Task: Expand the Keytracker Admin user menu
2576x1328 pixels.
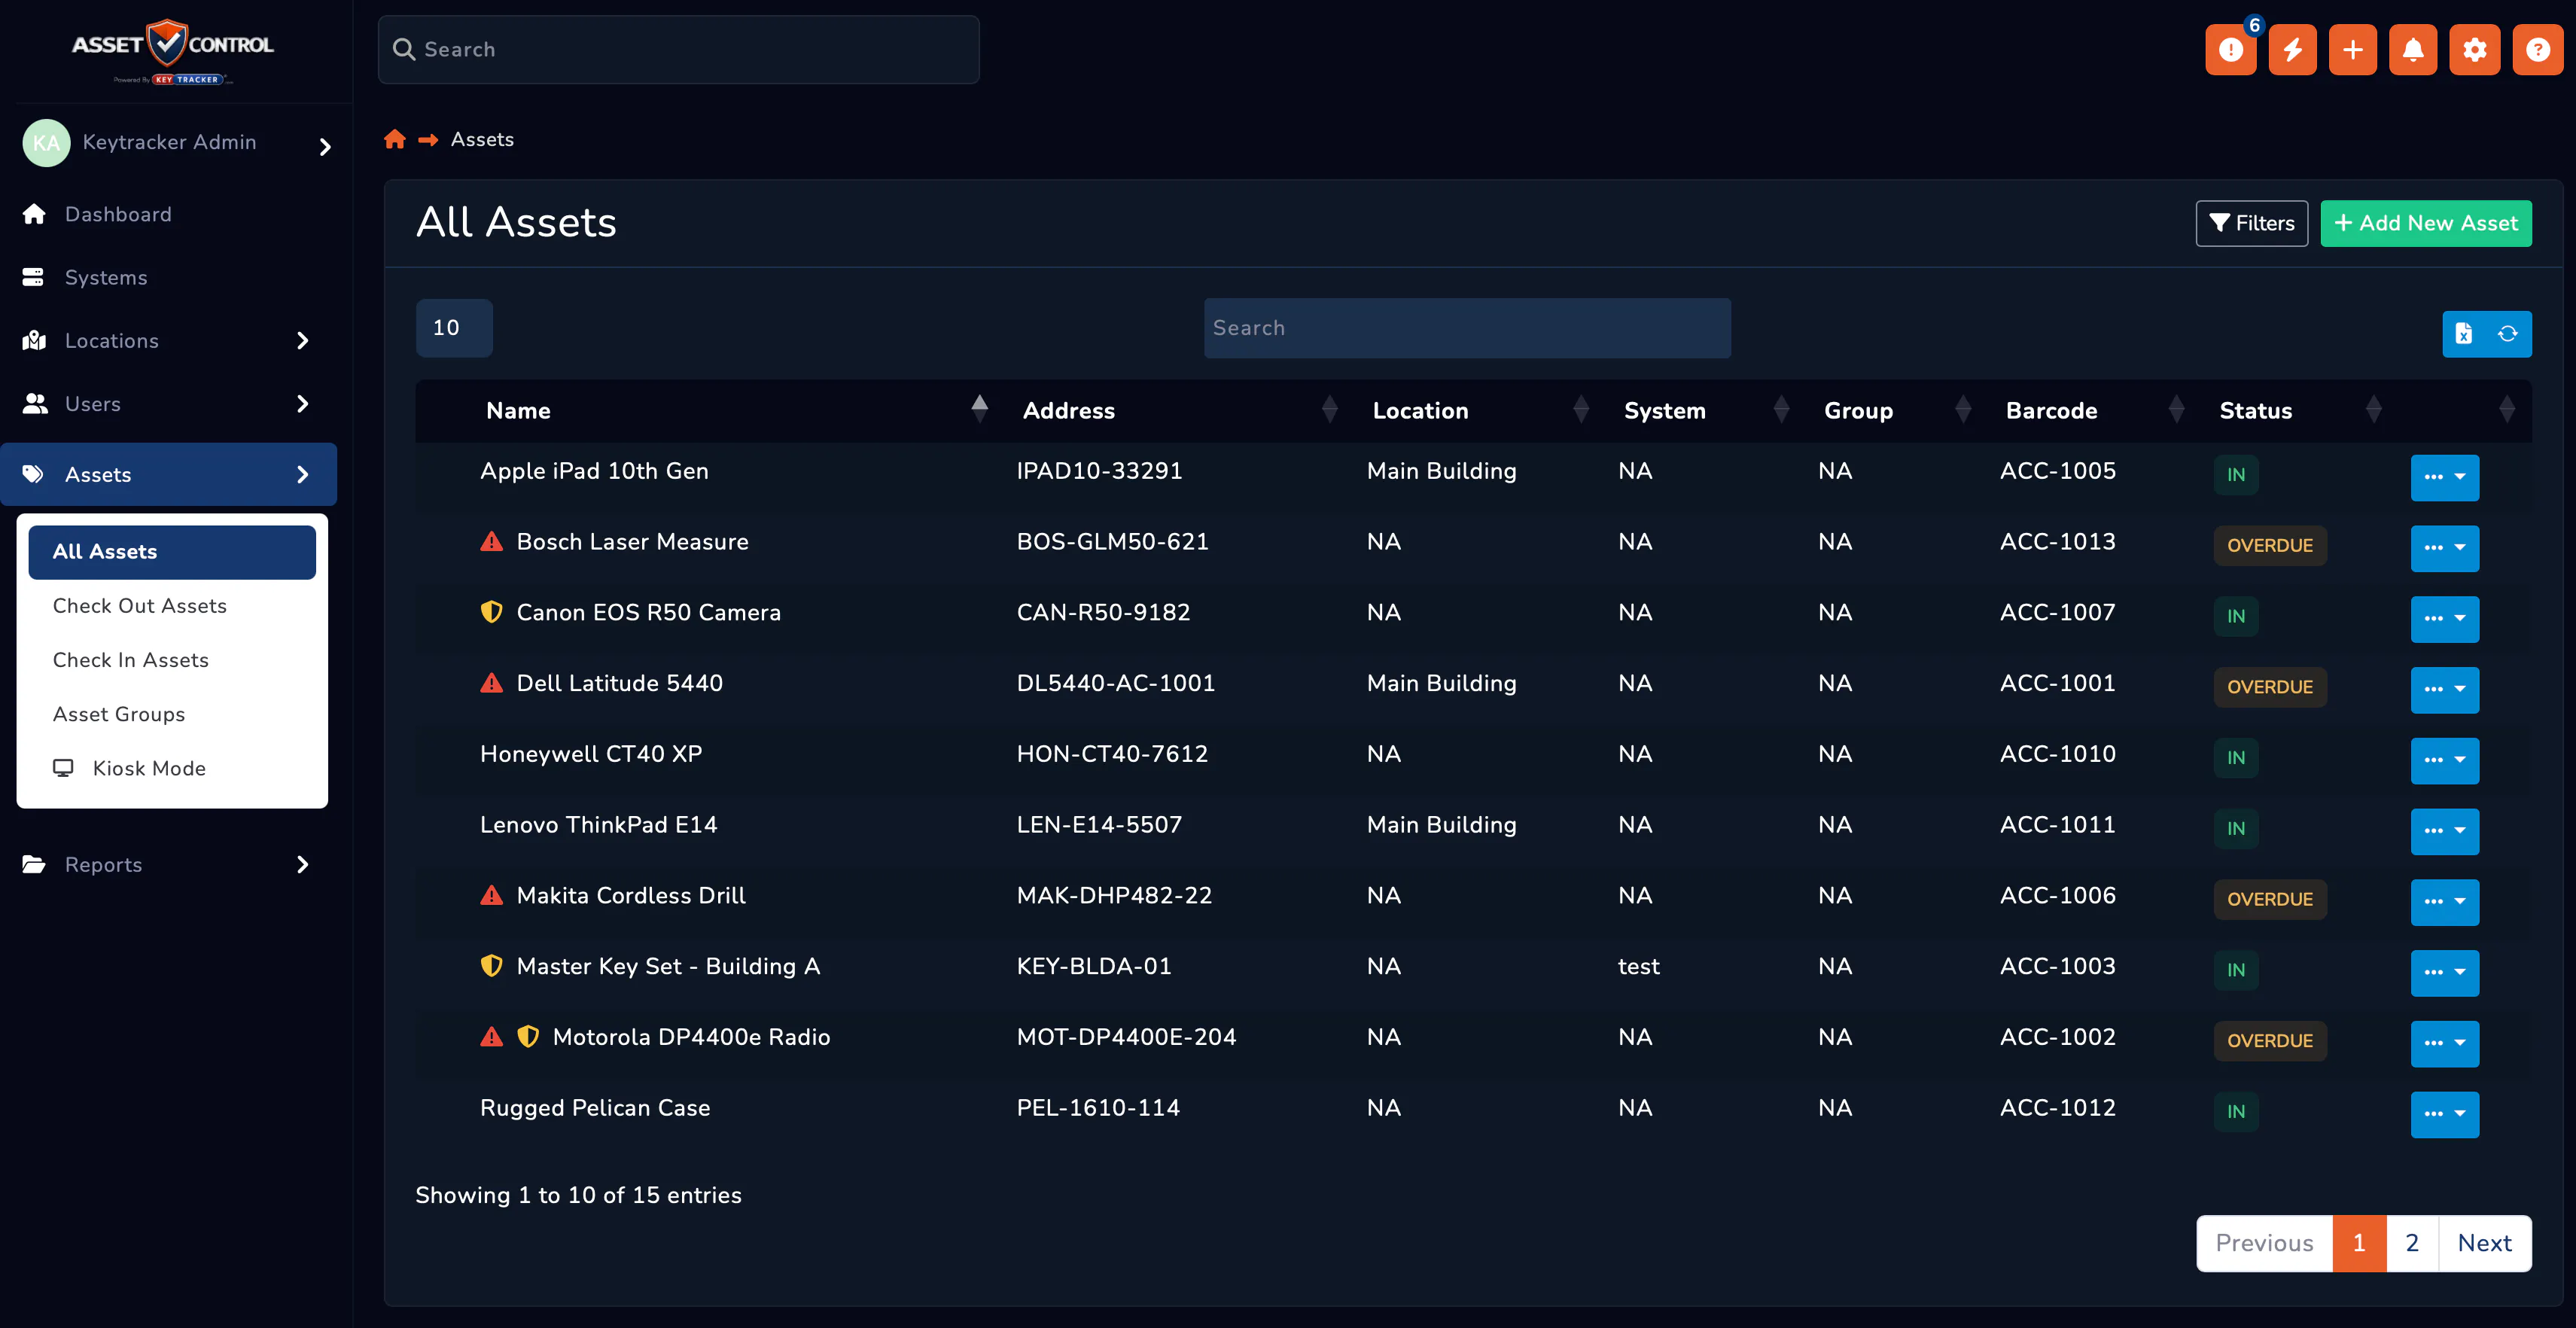Action: tap(325, 147)
